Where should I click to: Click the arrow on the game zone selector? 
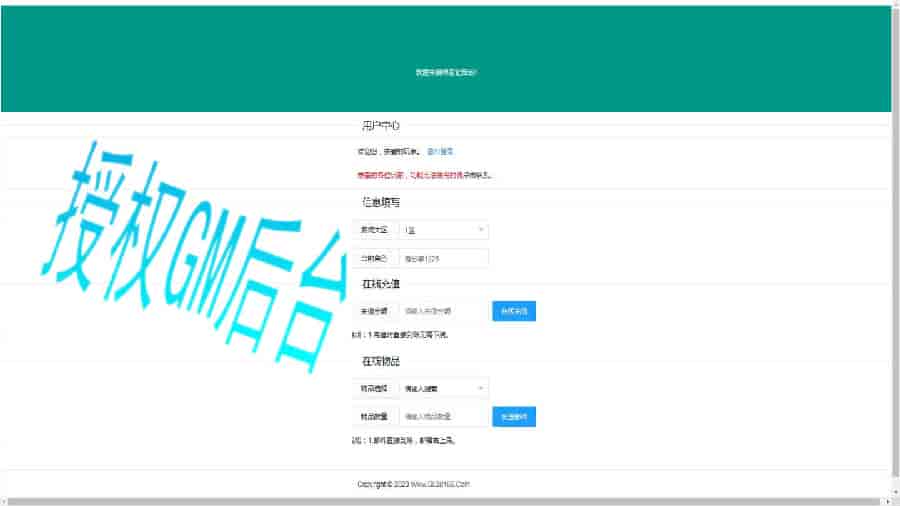click(481, 230)
